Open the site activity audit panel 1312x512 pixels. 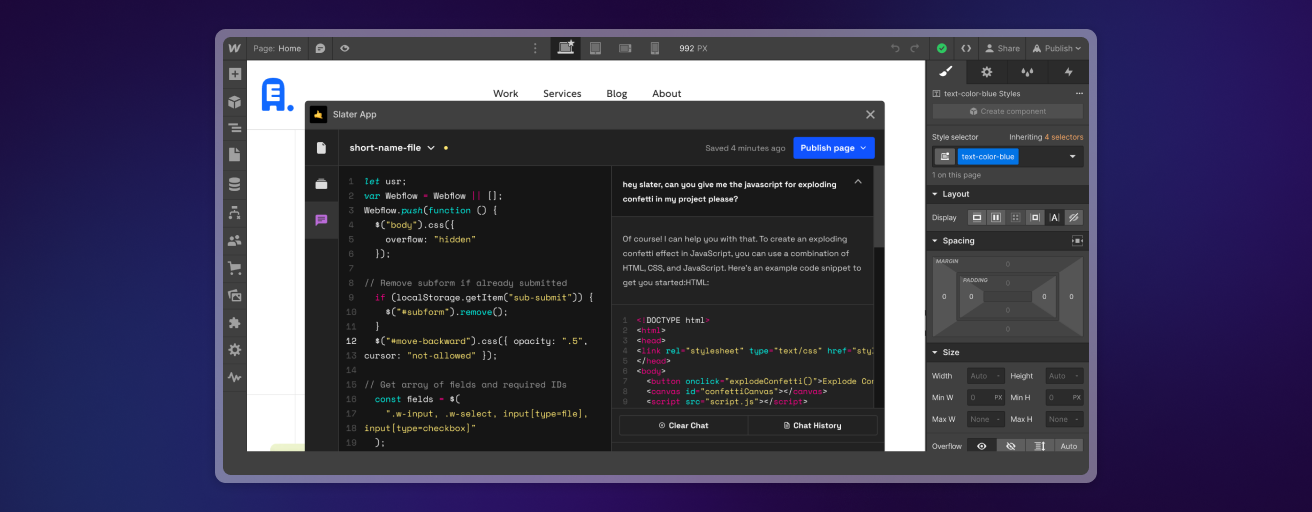234,378
